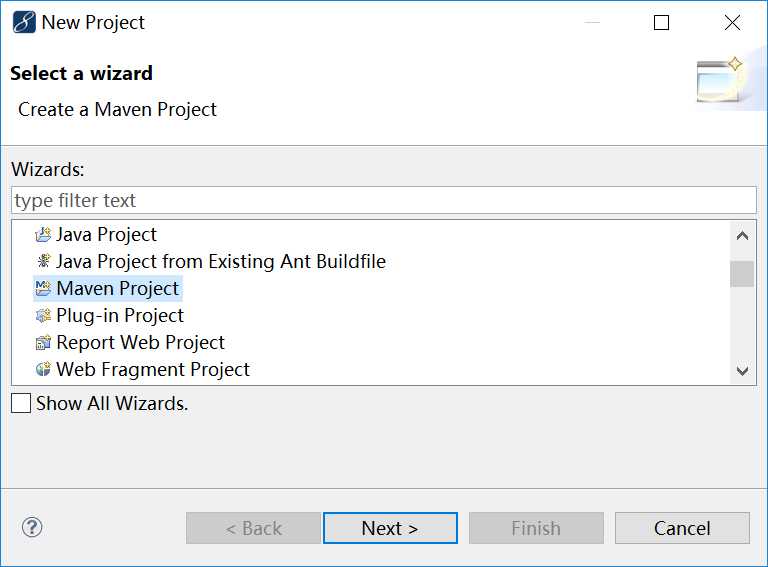The height and width of the screenshot is (567, 768).
Task: Click the Report Web Project icon
Action: point(43,343)
